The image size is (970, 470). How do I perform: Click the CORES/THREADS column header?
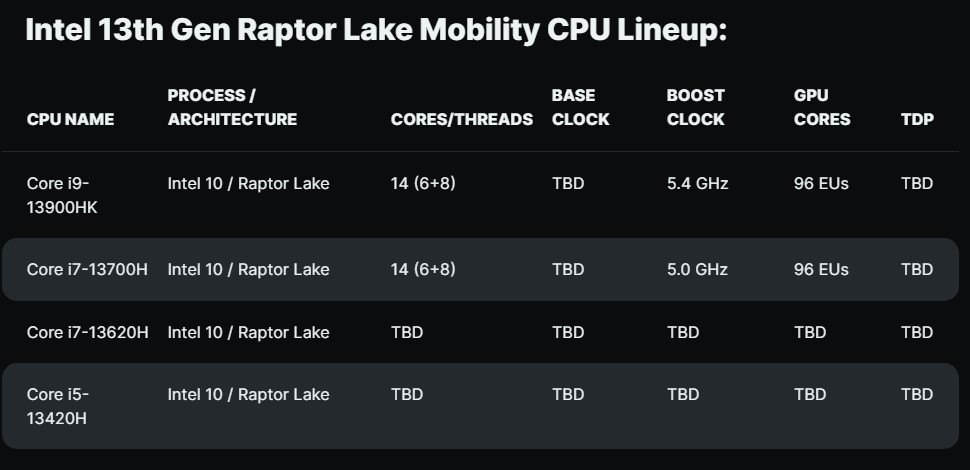tap(462, 119)
